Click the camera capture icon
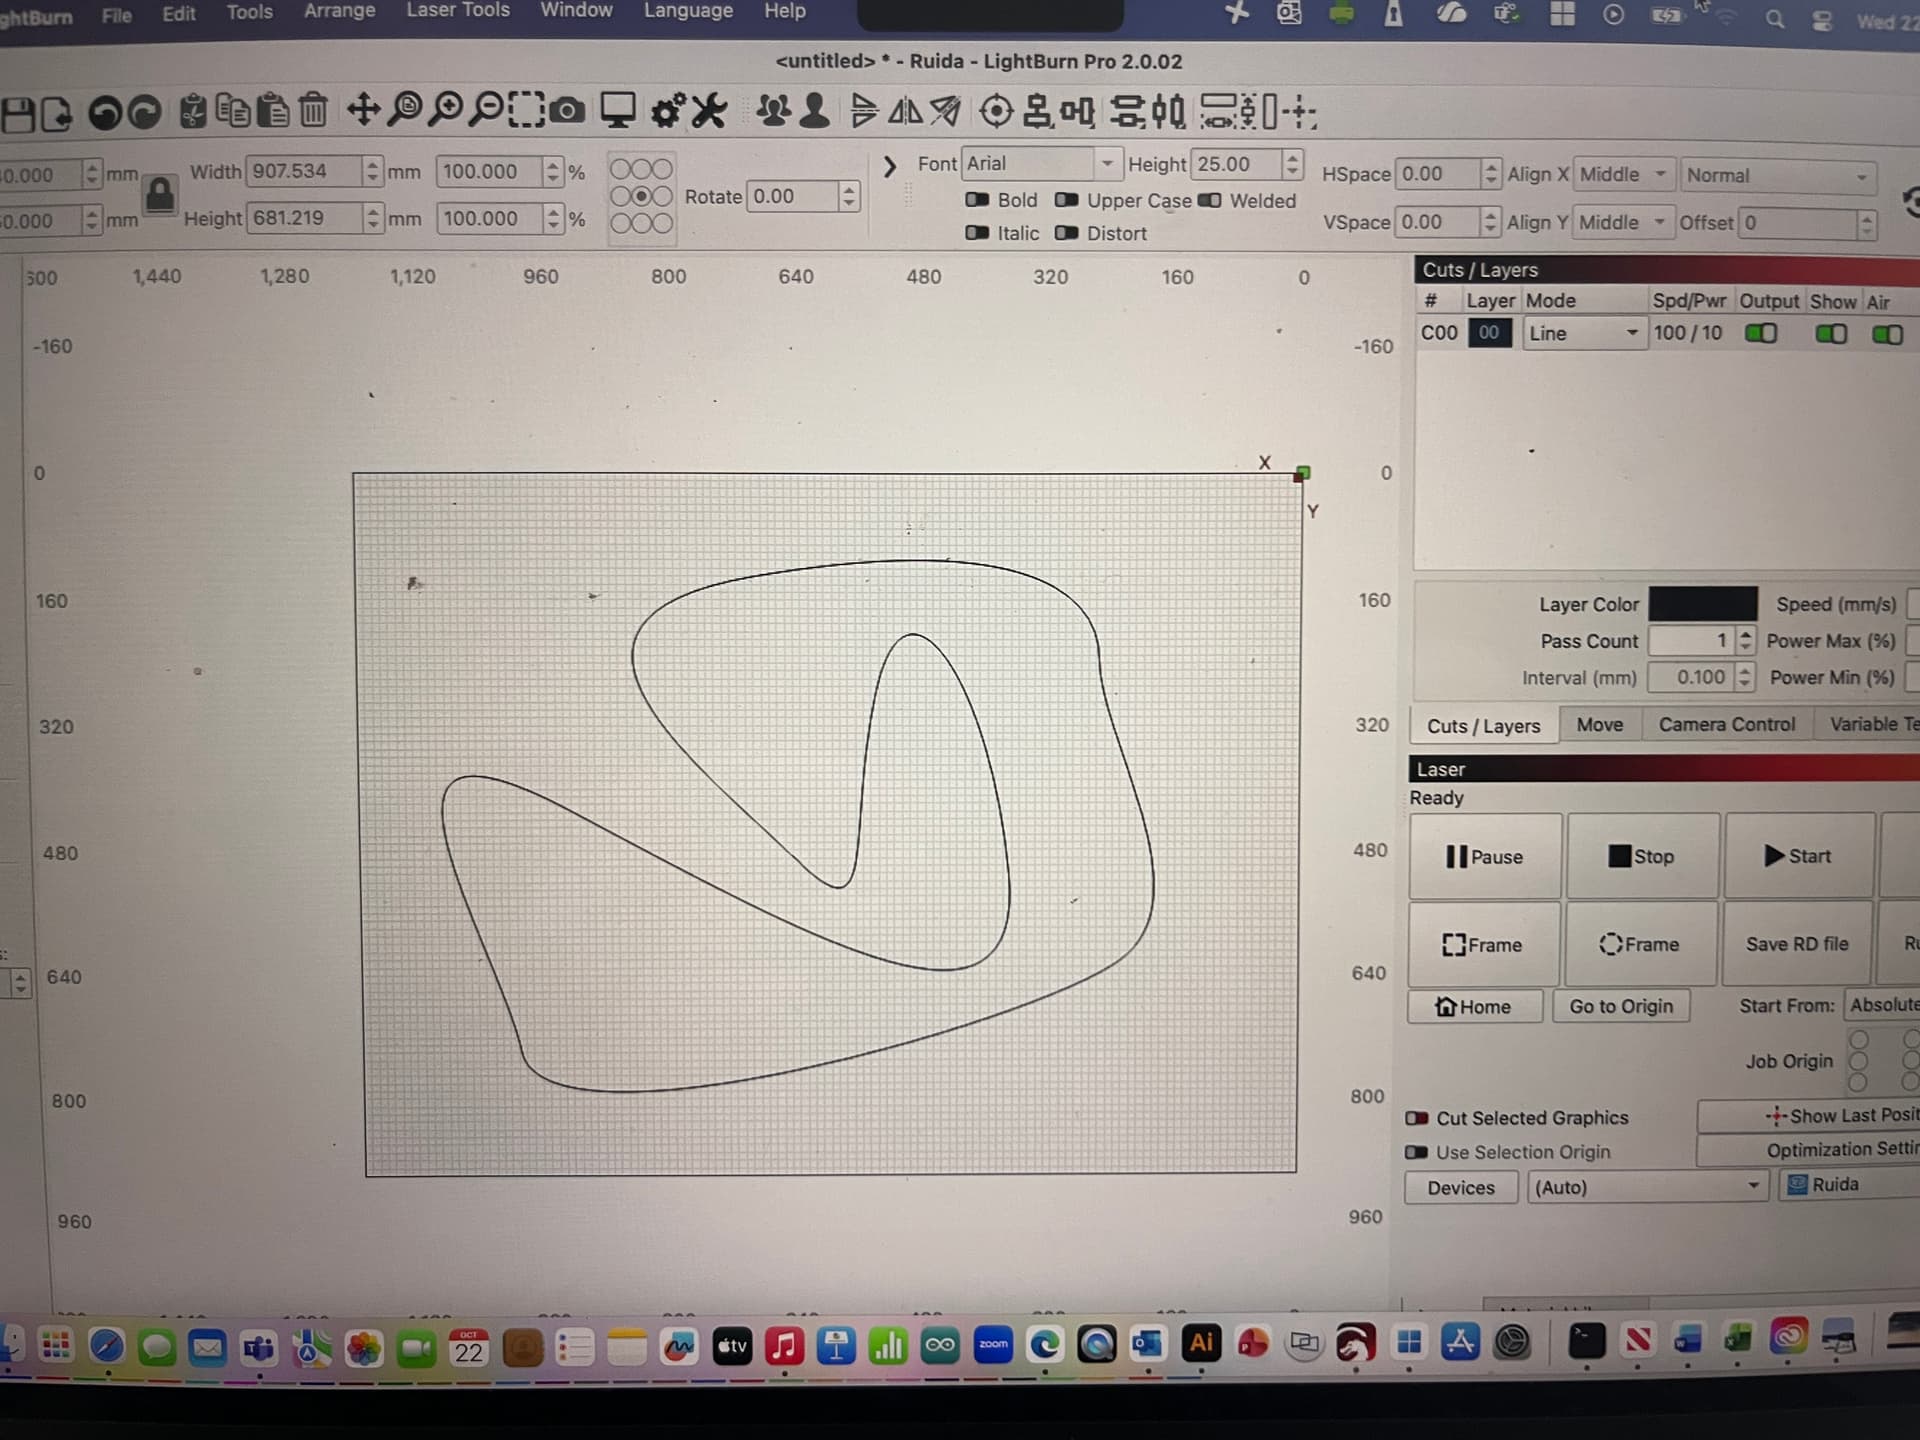Image resolution: width=1920 pixels, height=1440 pixels. tap(567, 111)
